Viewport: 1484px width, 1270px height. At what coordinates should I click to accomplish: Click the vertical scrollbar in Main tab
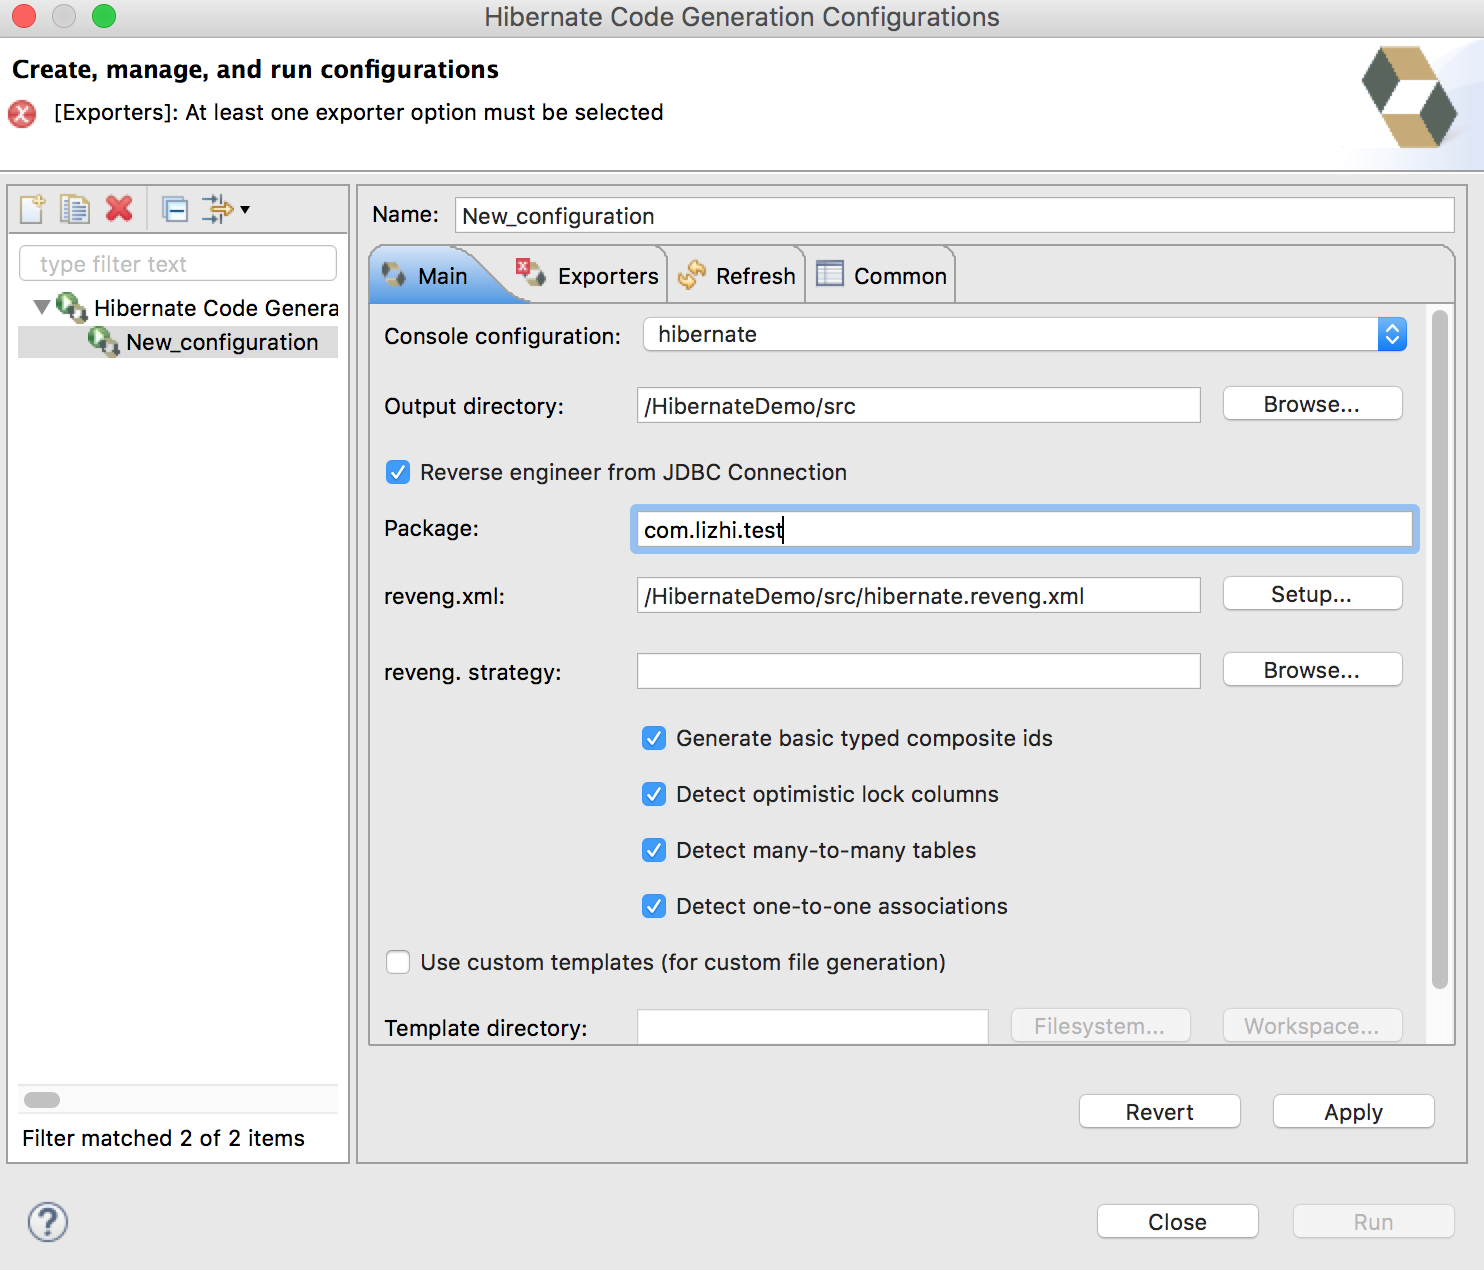(1440, 650)
